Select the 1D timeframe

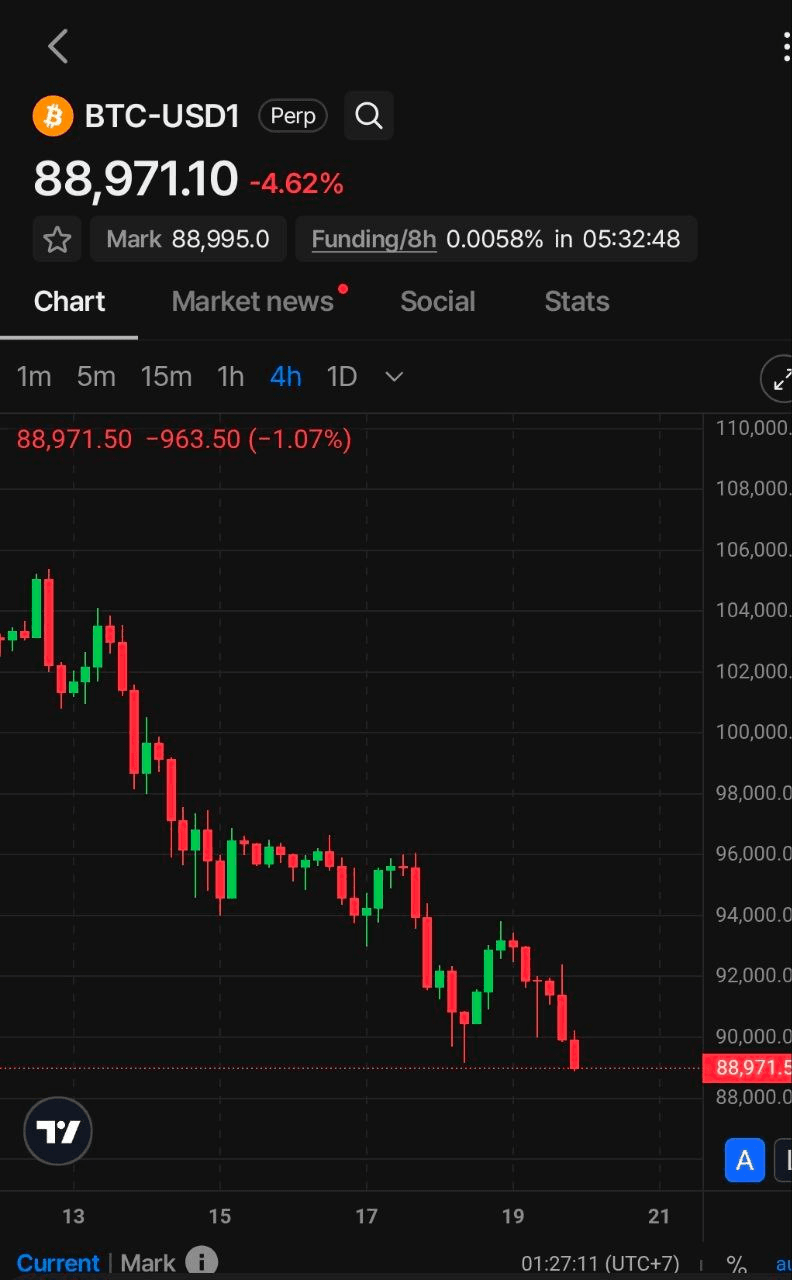pyautogui.click(x=342, y=377)
